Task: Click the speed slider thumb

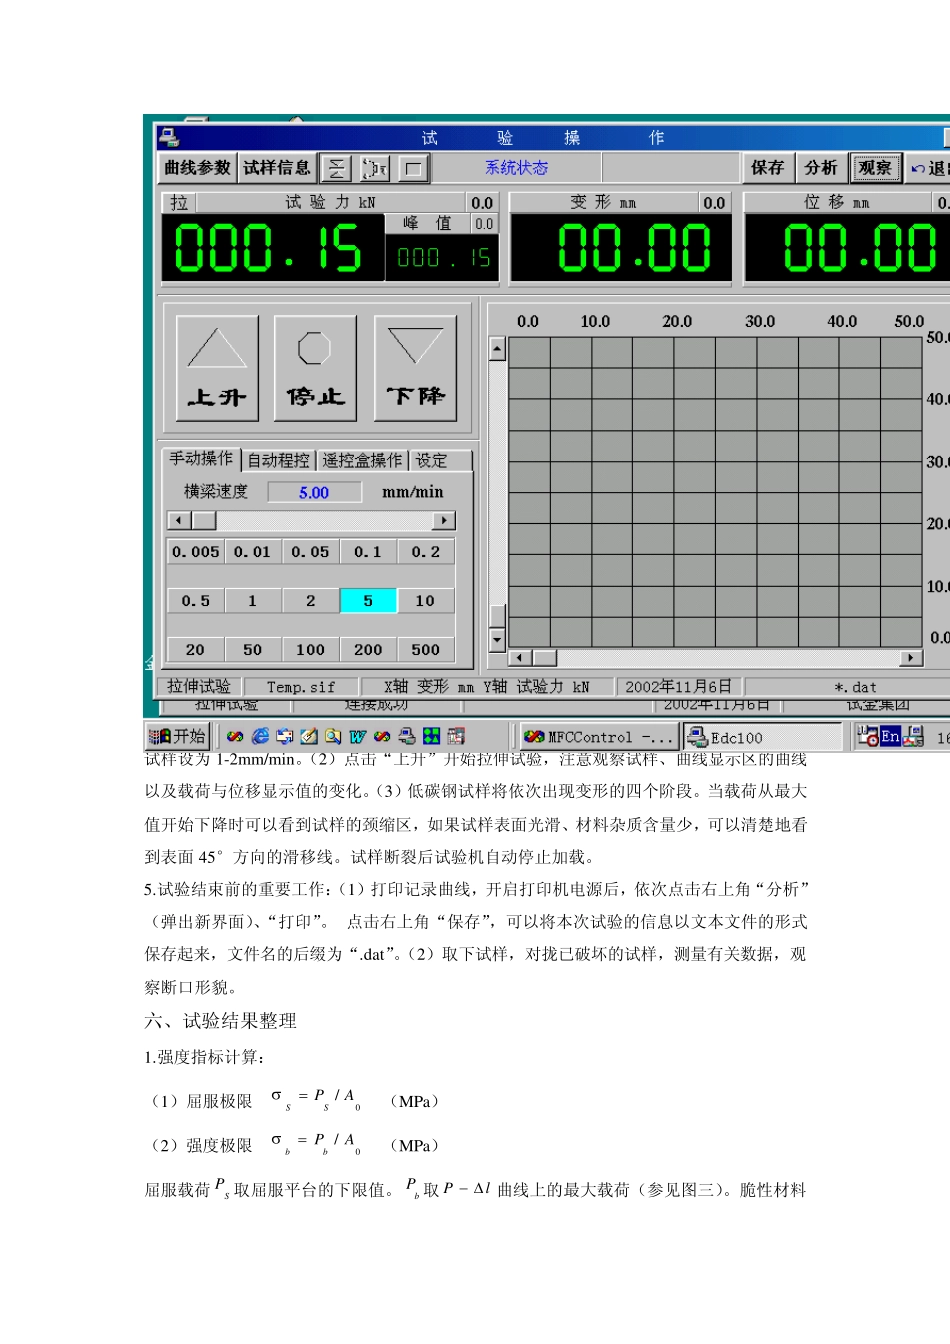Action: 204,521
